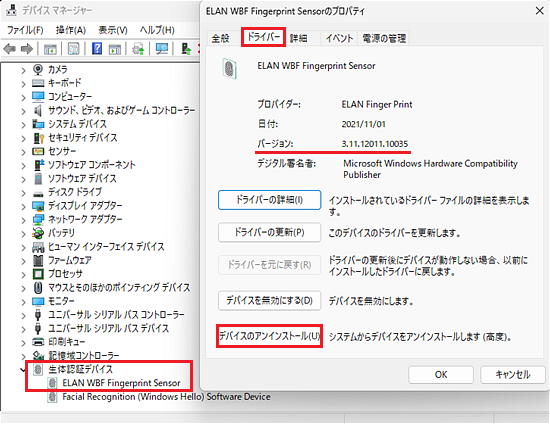This screenshot has height=424, width=550.
Task: Click the show/hide console tree toolbar icon
Action: pyautogui.click(x=50, y=49)
